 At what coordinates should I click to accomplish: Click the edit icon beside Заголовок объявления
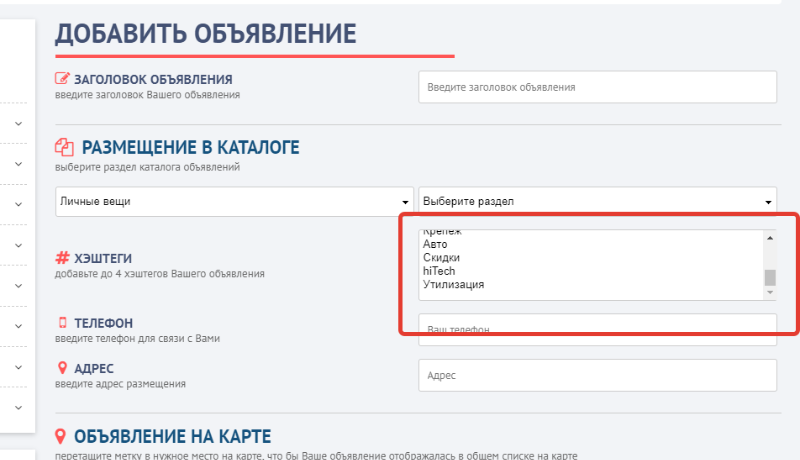[63, 79]
